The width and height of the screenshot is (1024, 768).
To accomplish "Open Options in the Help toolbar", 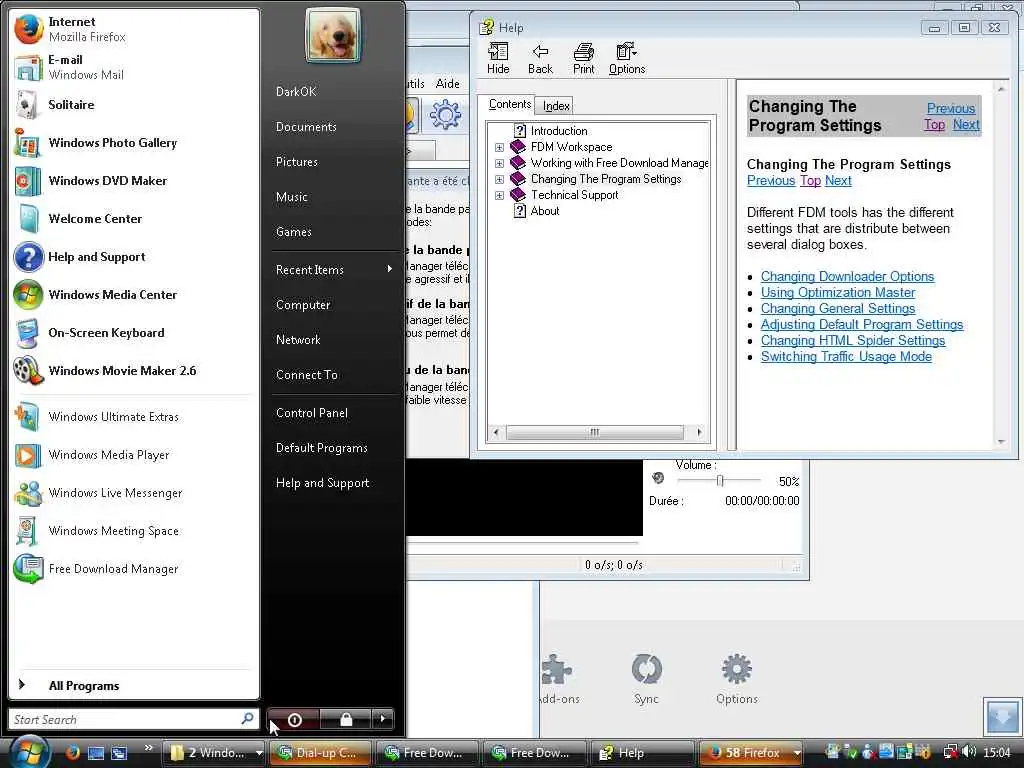I will tap(627, 58).
